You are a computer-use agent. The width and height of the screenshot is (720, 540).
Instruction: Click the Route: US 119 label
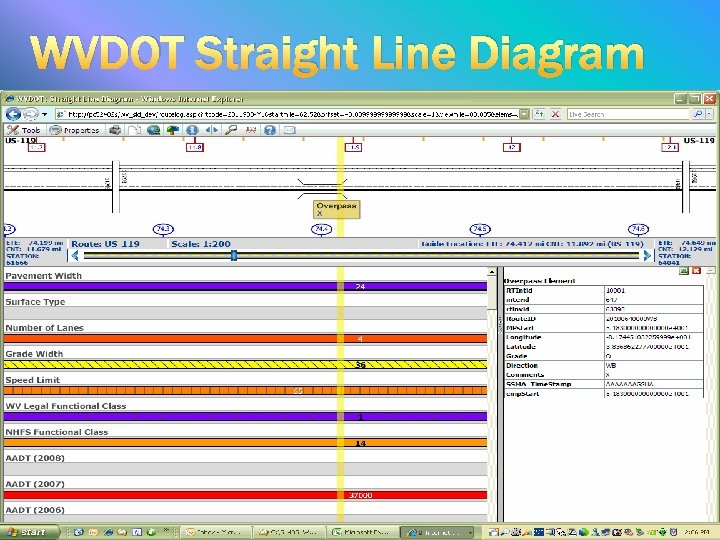tap(105, 244)
